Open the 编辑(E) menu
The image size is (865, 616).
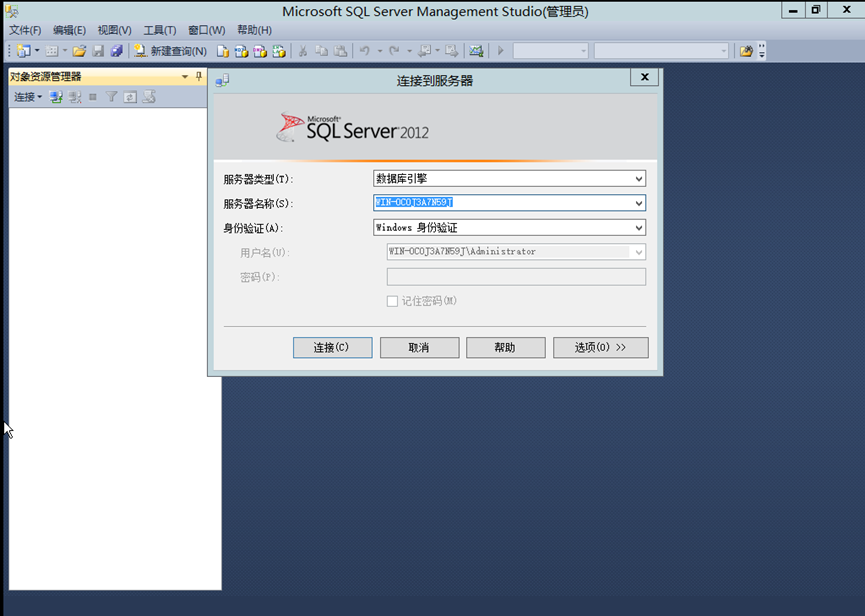(x=70, y=30)
